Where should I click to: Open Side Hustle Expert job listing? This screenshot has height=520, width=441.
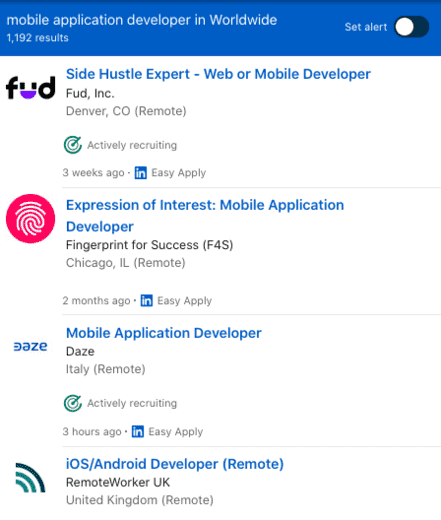point(218,74)
